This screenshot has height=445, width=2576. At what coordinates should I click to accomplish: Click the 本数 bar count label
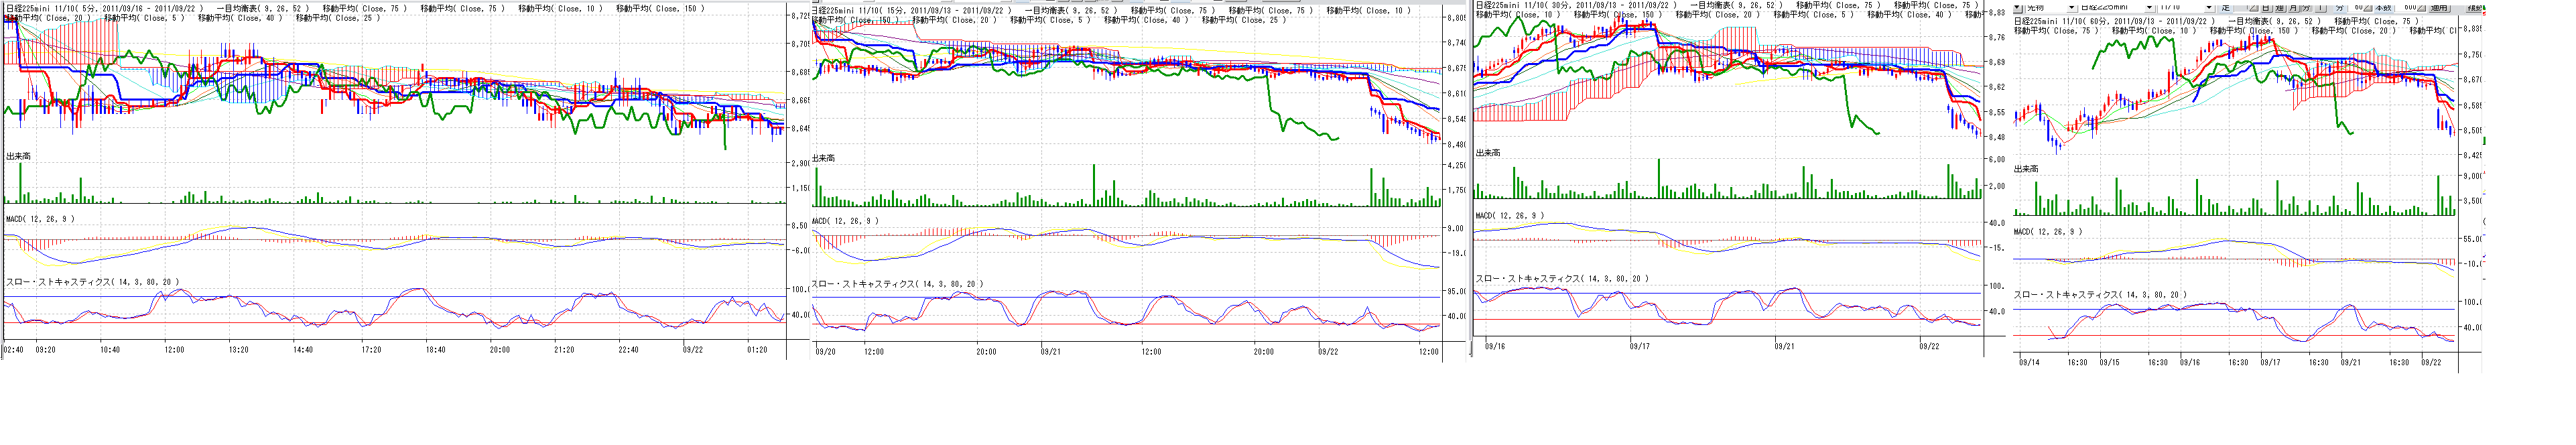(x=2383, y=8)
